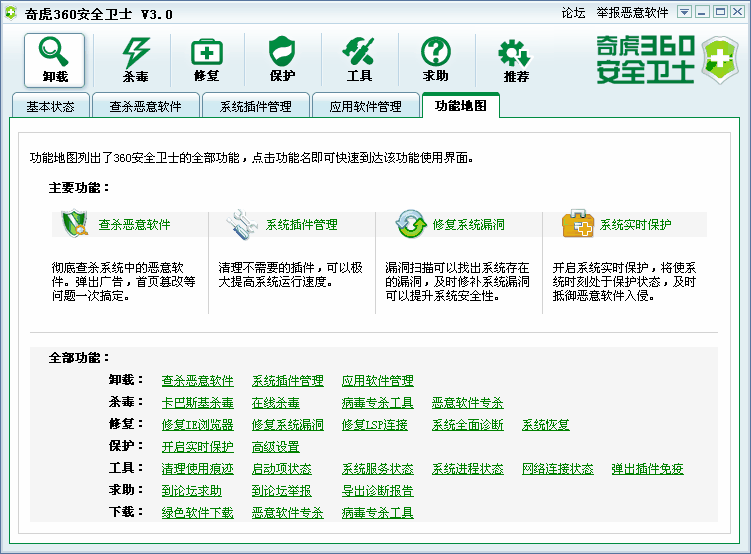Open the 论坛 link in title bar
The image size is (751, 554).
click(x=573, y=13)
